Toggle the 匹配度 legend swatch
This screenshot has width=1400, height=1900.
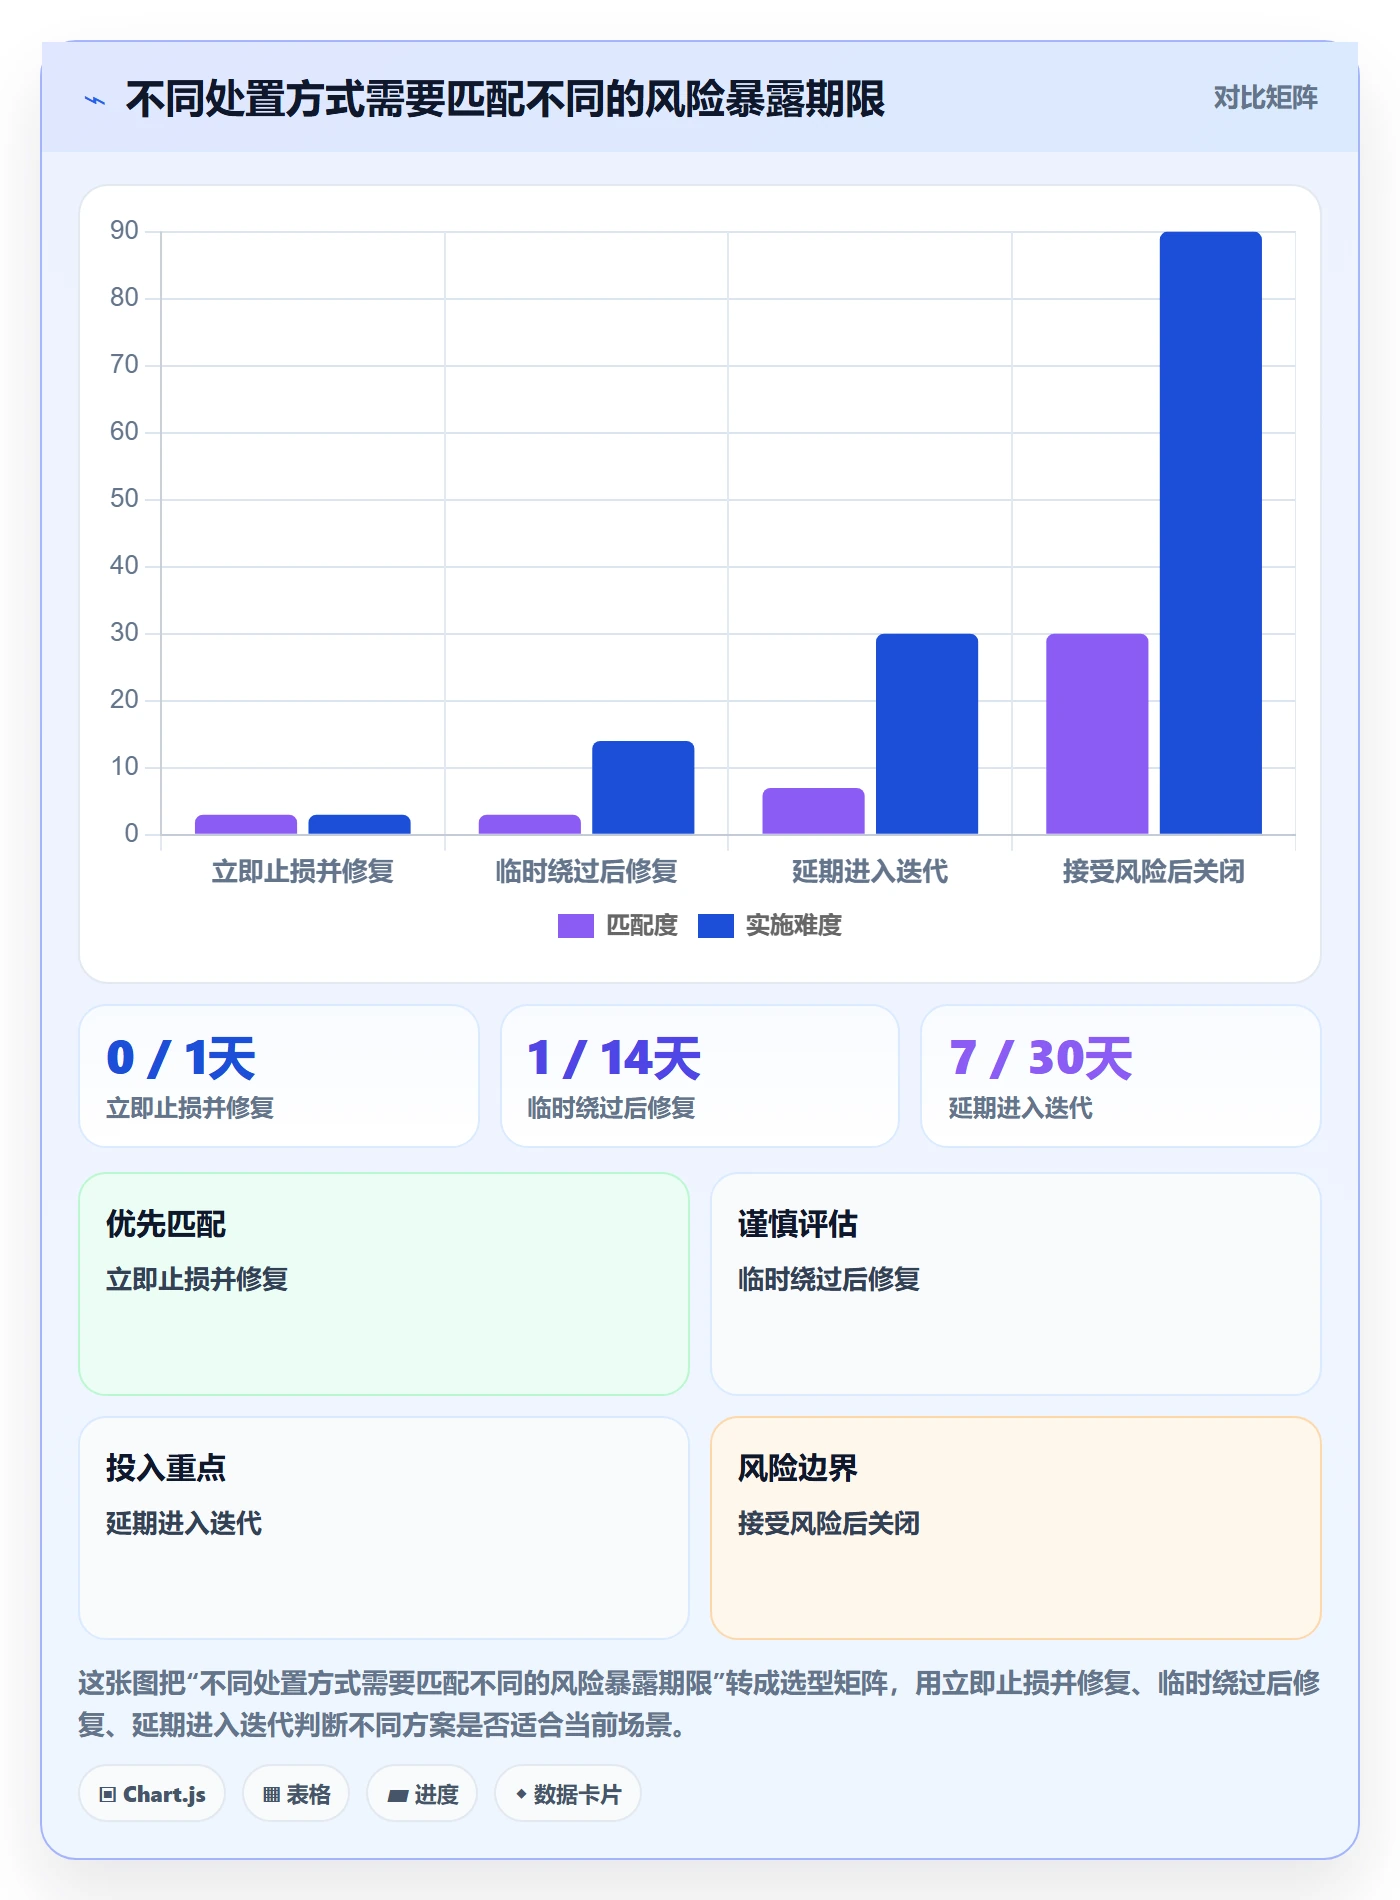click(x=575, y=926)
